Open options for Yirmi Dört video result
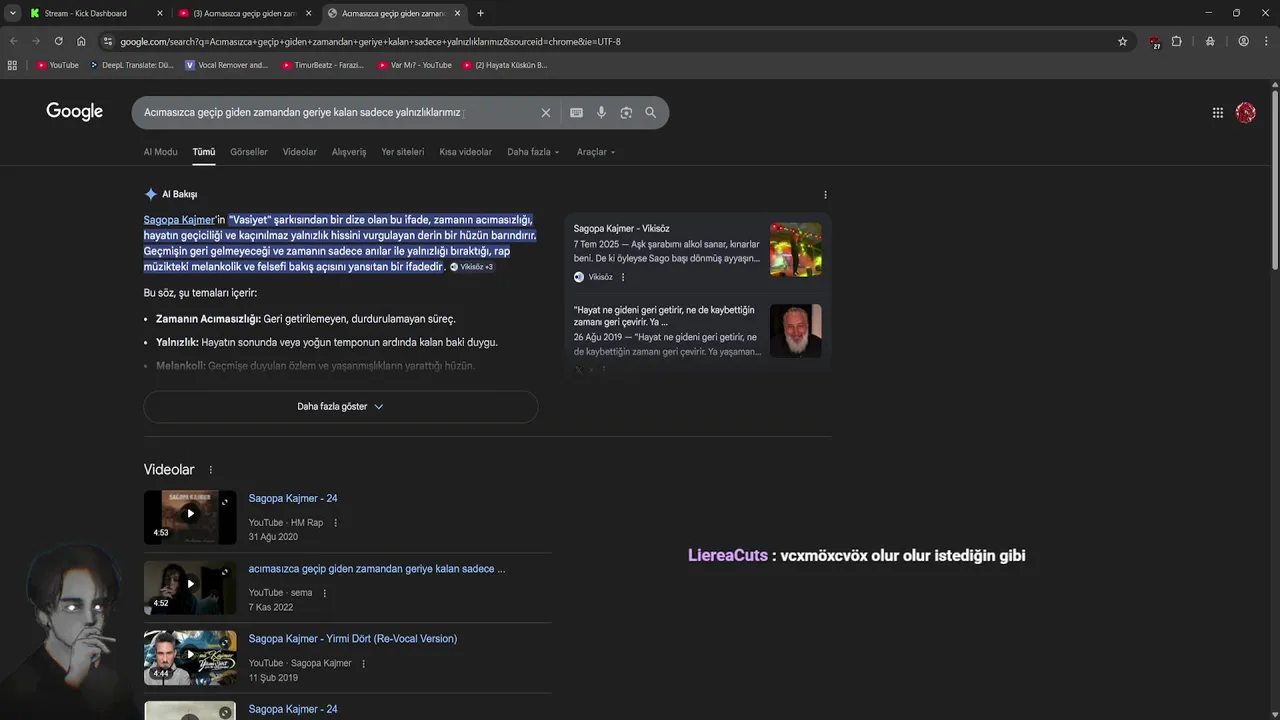 click(x=363, y=664)
